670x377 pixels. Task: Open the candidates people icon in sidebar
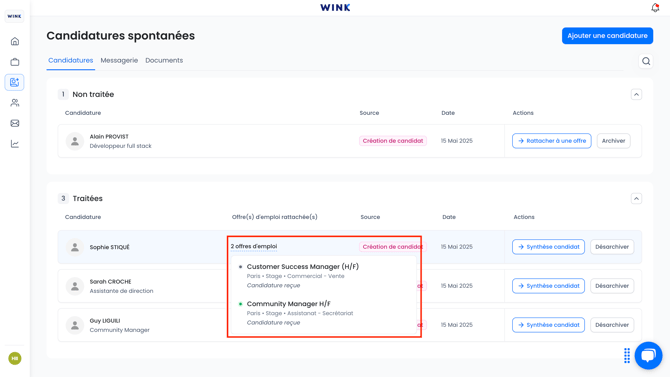15,103
